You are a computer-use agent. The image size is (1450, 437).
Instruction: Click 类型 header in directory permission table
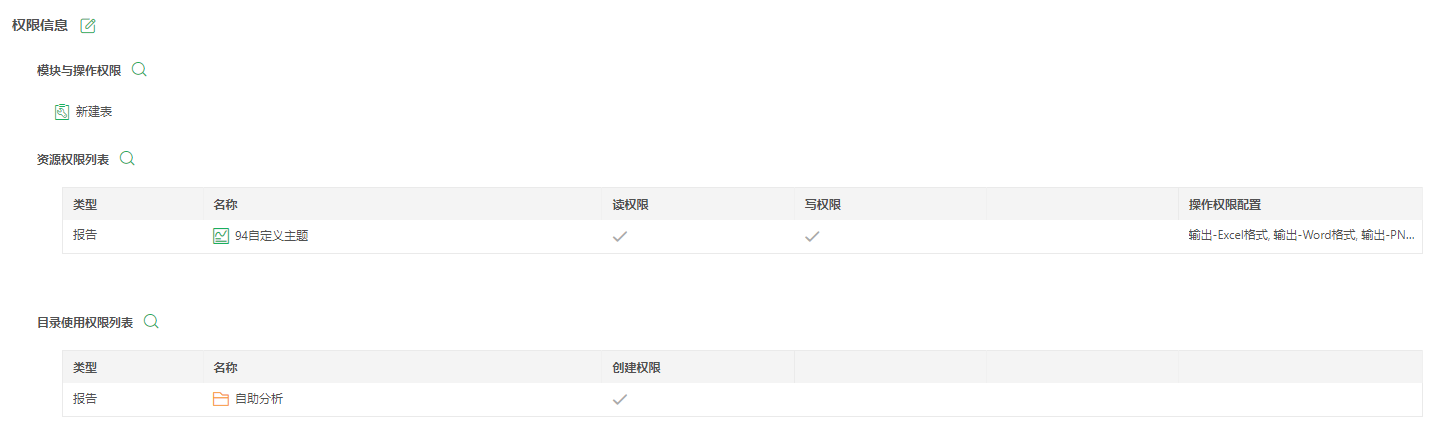[x=85, y=367]
